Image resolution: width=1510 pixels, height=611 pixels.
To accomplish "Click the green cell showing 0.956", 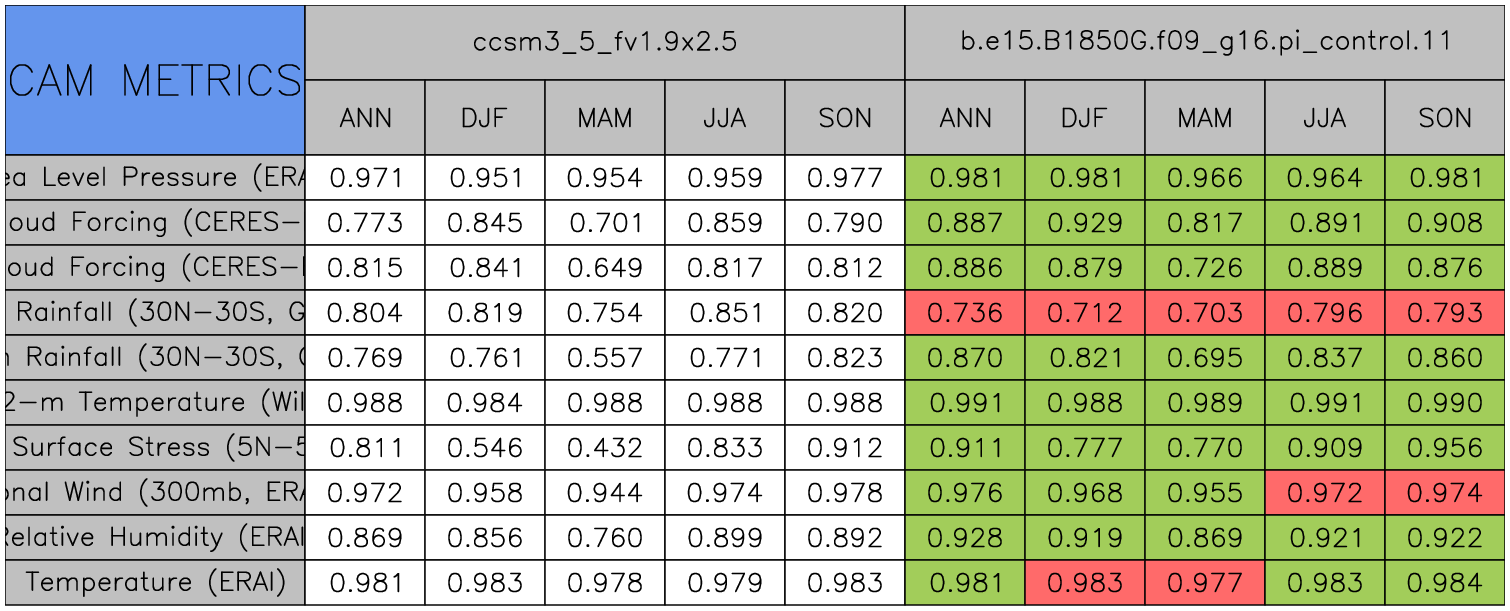I will (1445, 448).
